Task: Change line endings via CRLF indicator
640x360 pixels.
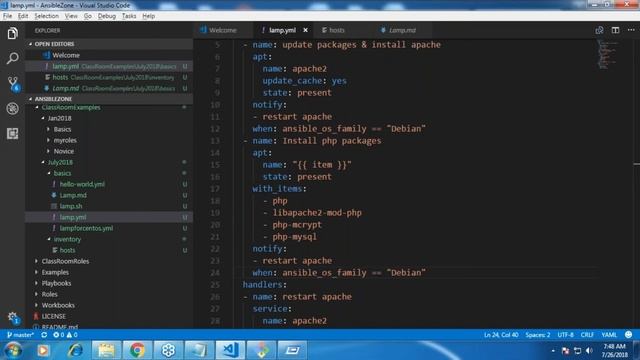Action: pos(587,335)
